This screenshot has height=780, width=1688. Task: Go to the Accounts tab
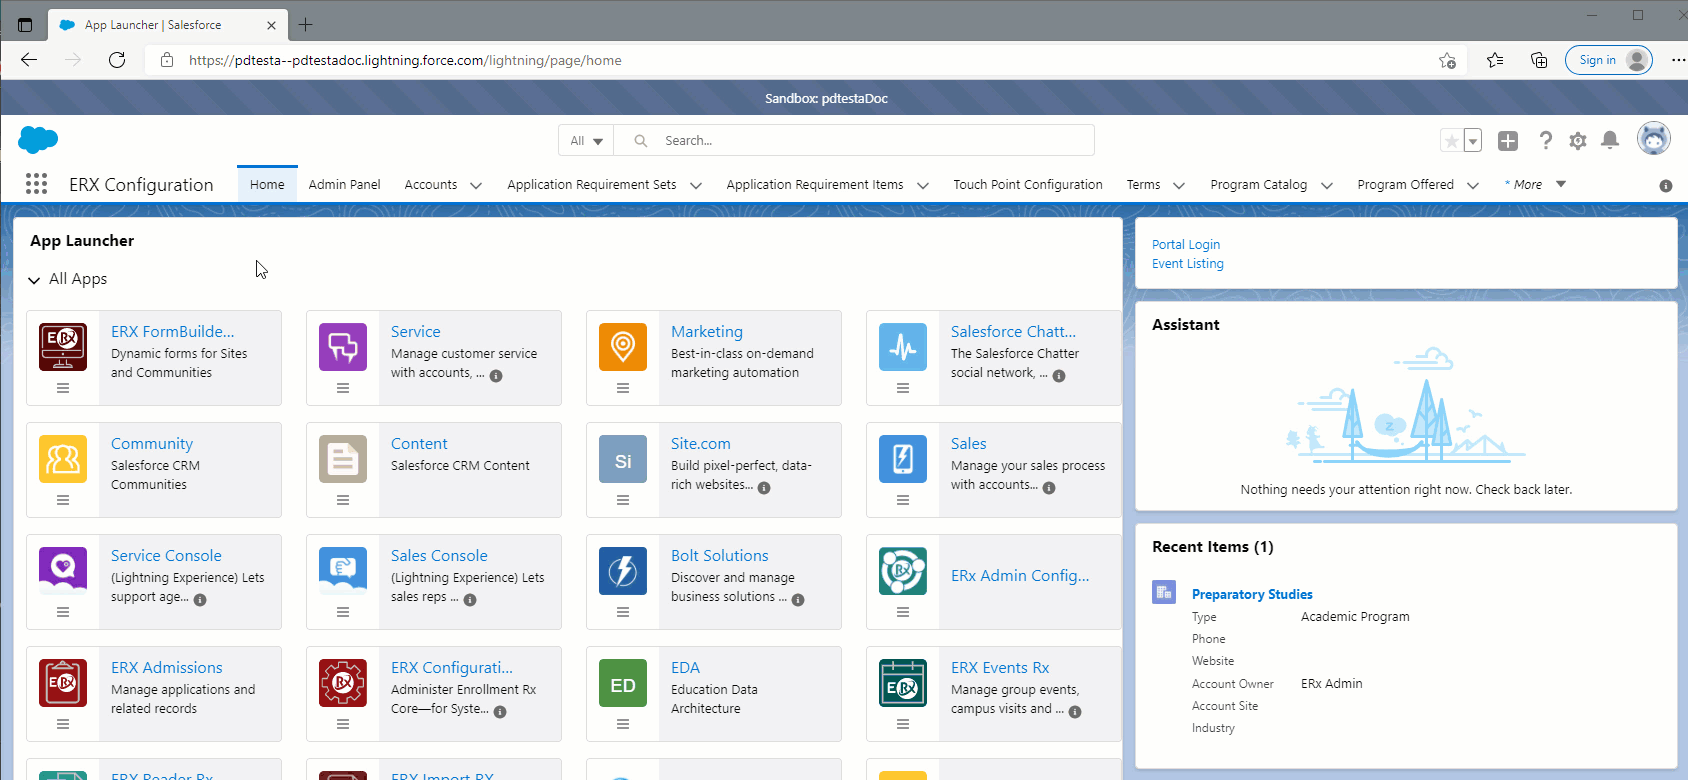coord(431,185)
